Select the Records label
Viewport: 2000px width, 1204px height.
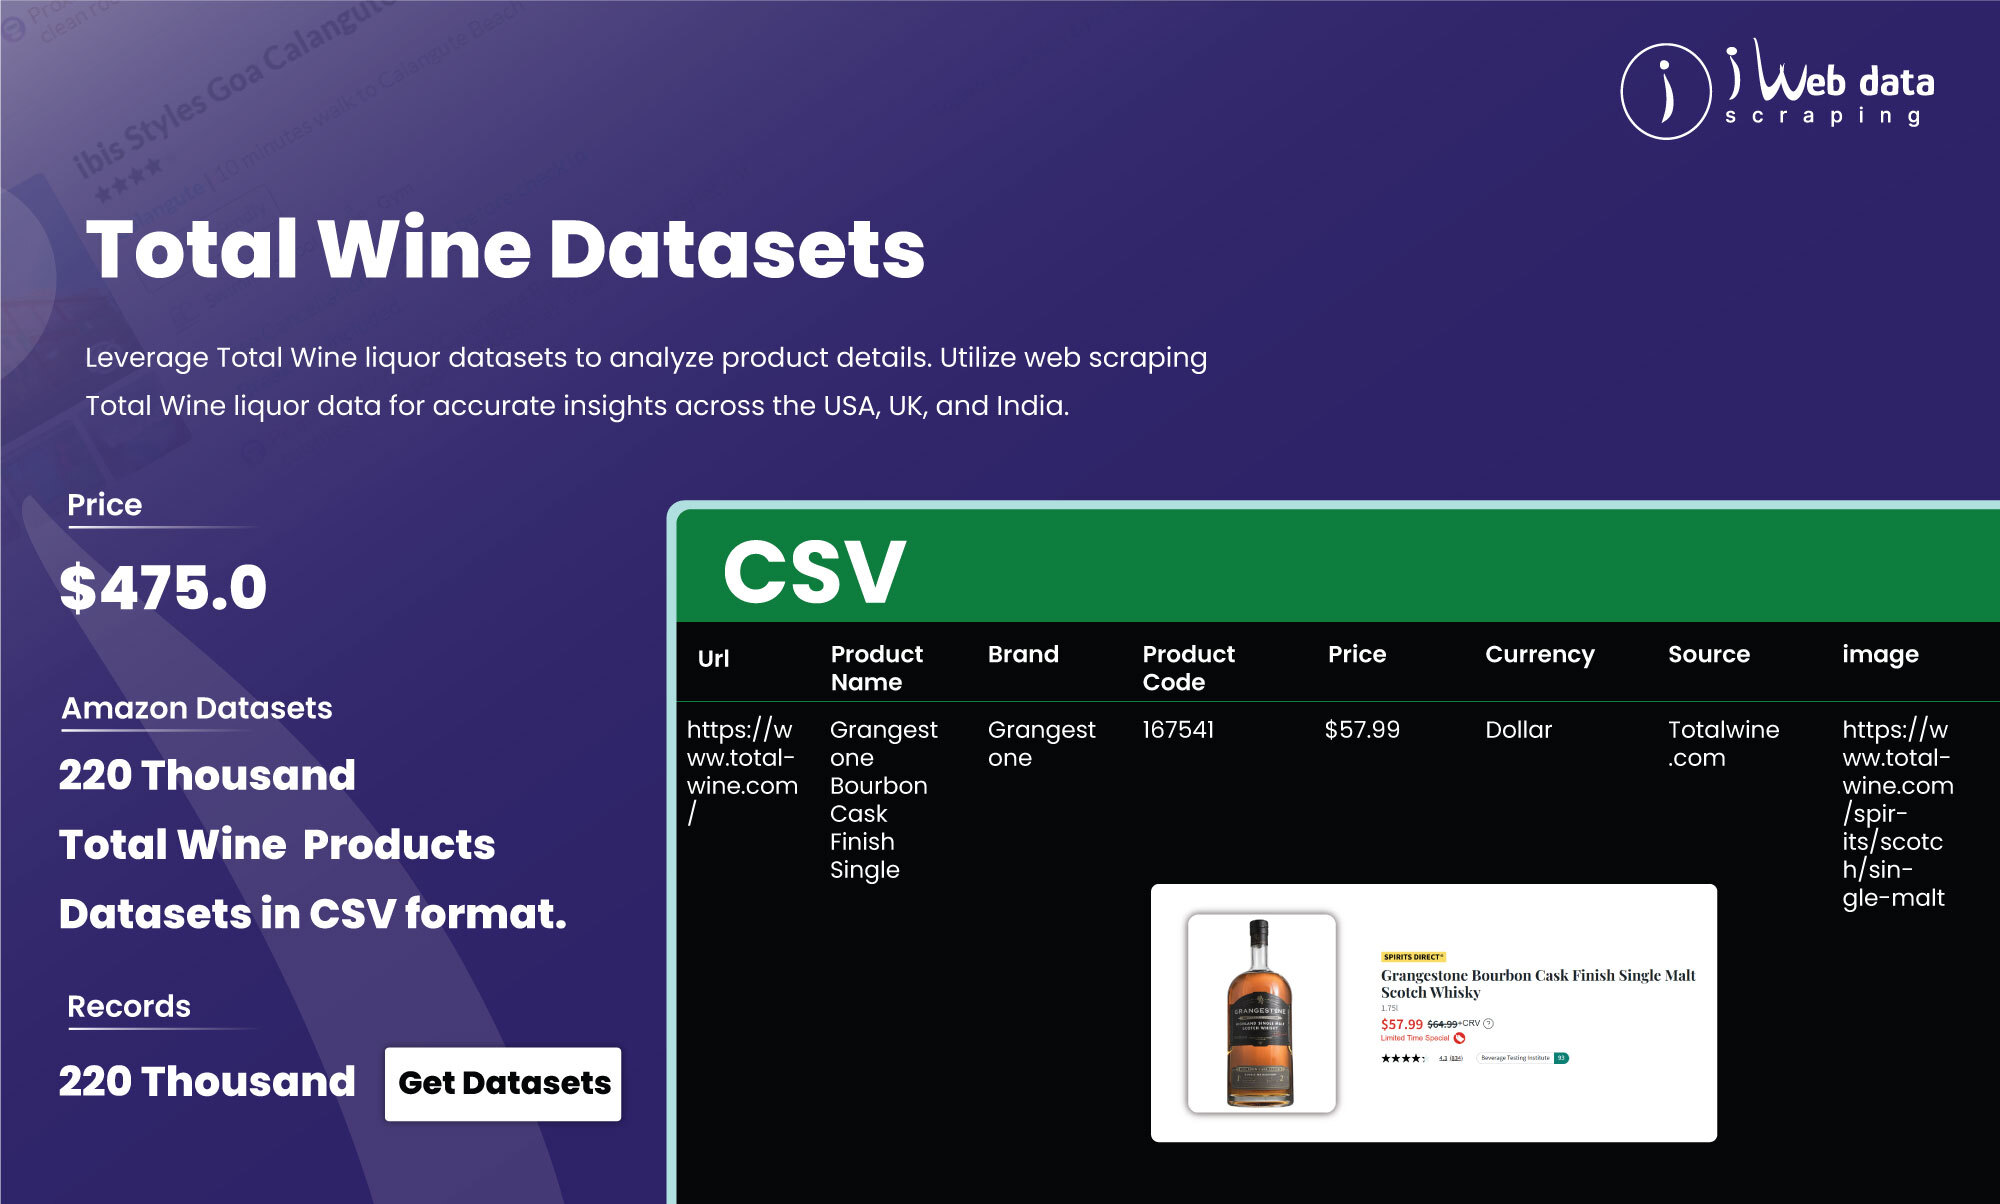click(x=129, y=1006)
